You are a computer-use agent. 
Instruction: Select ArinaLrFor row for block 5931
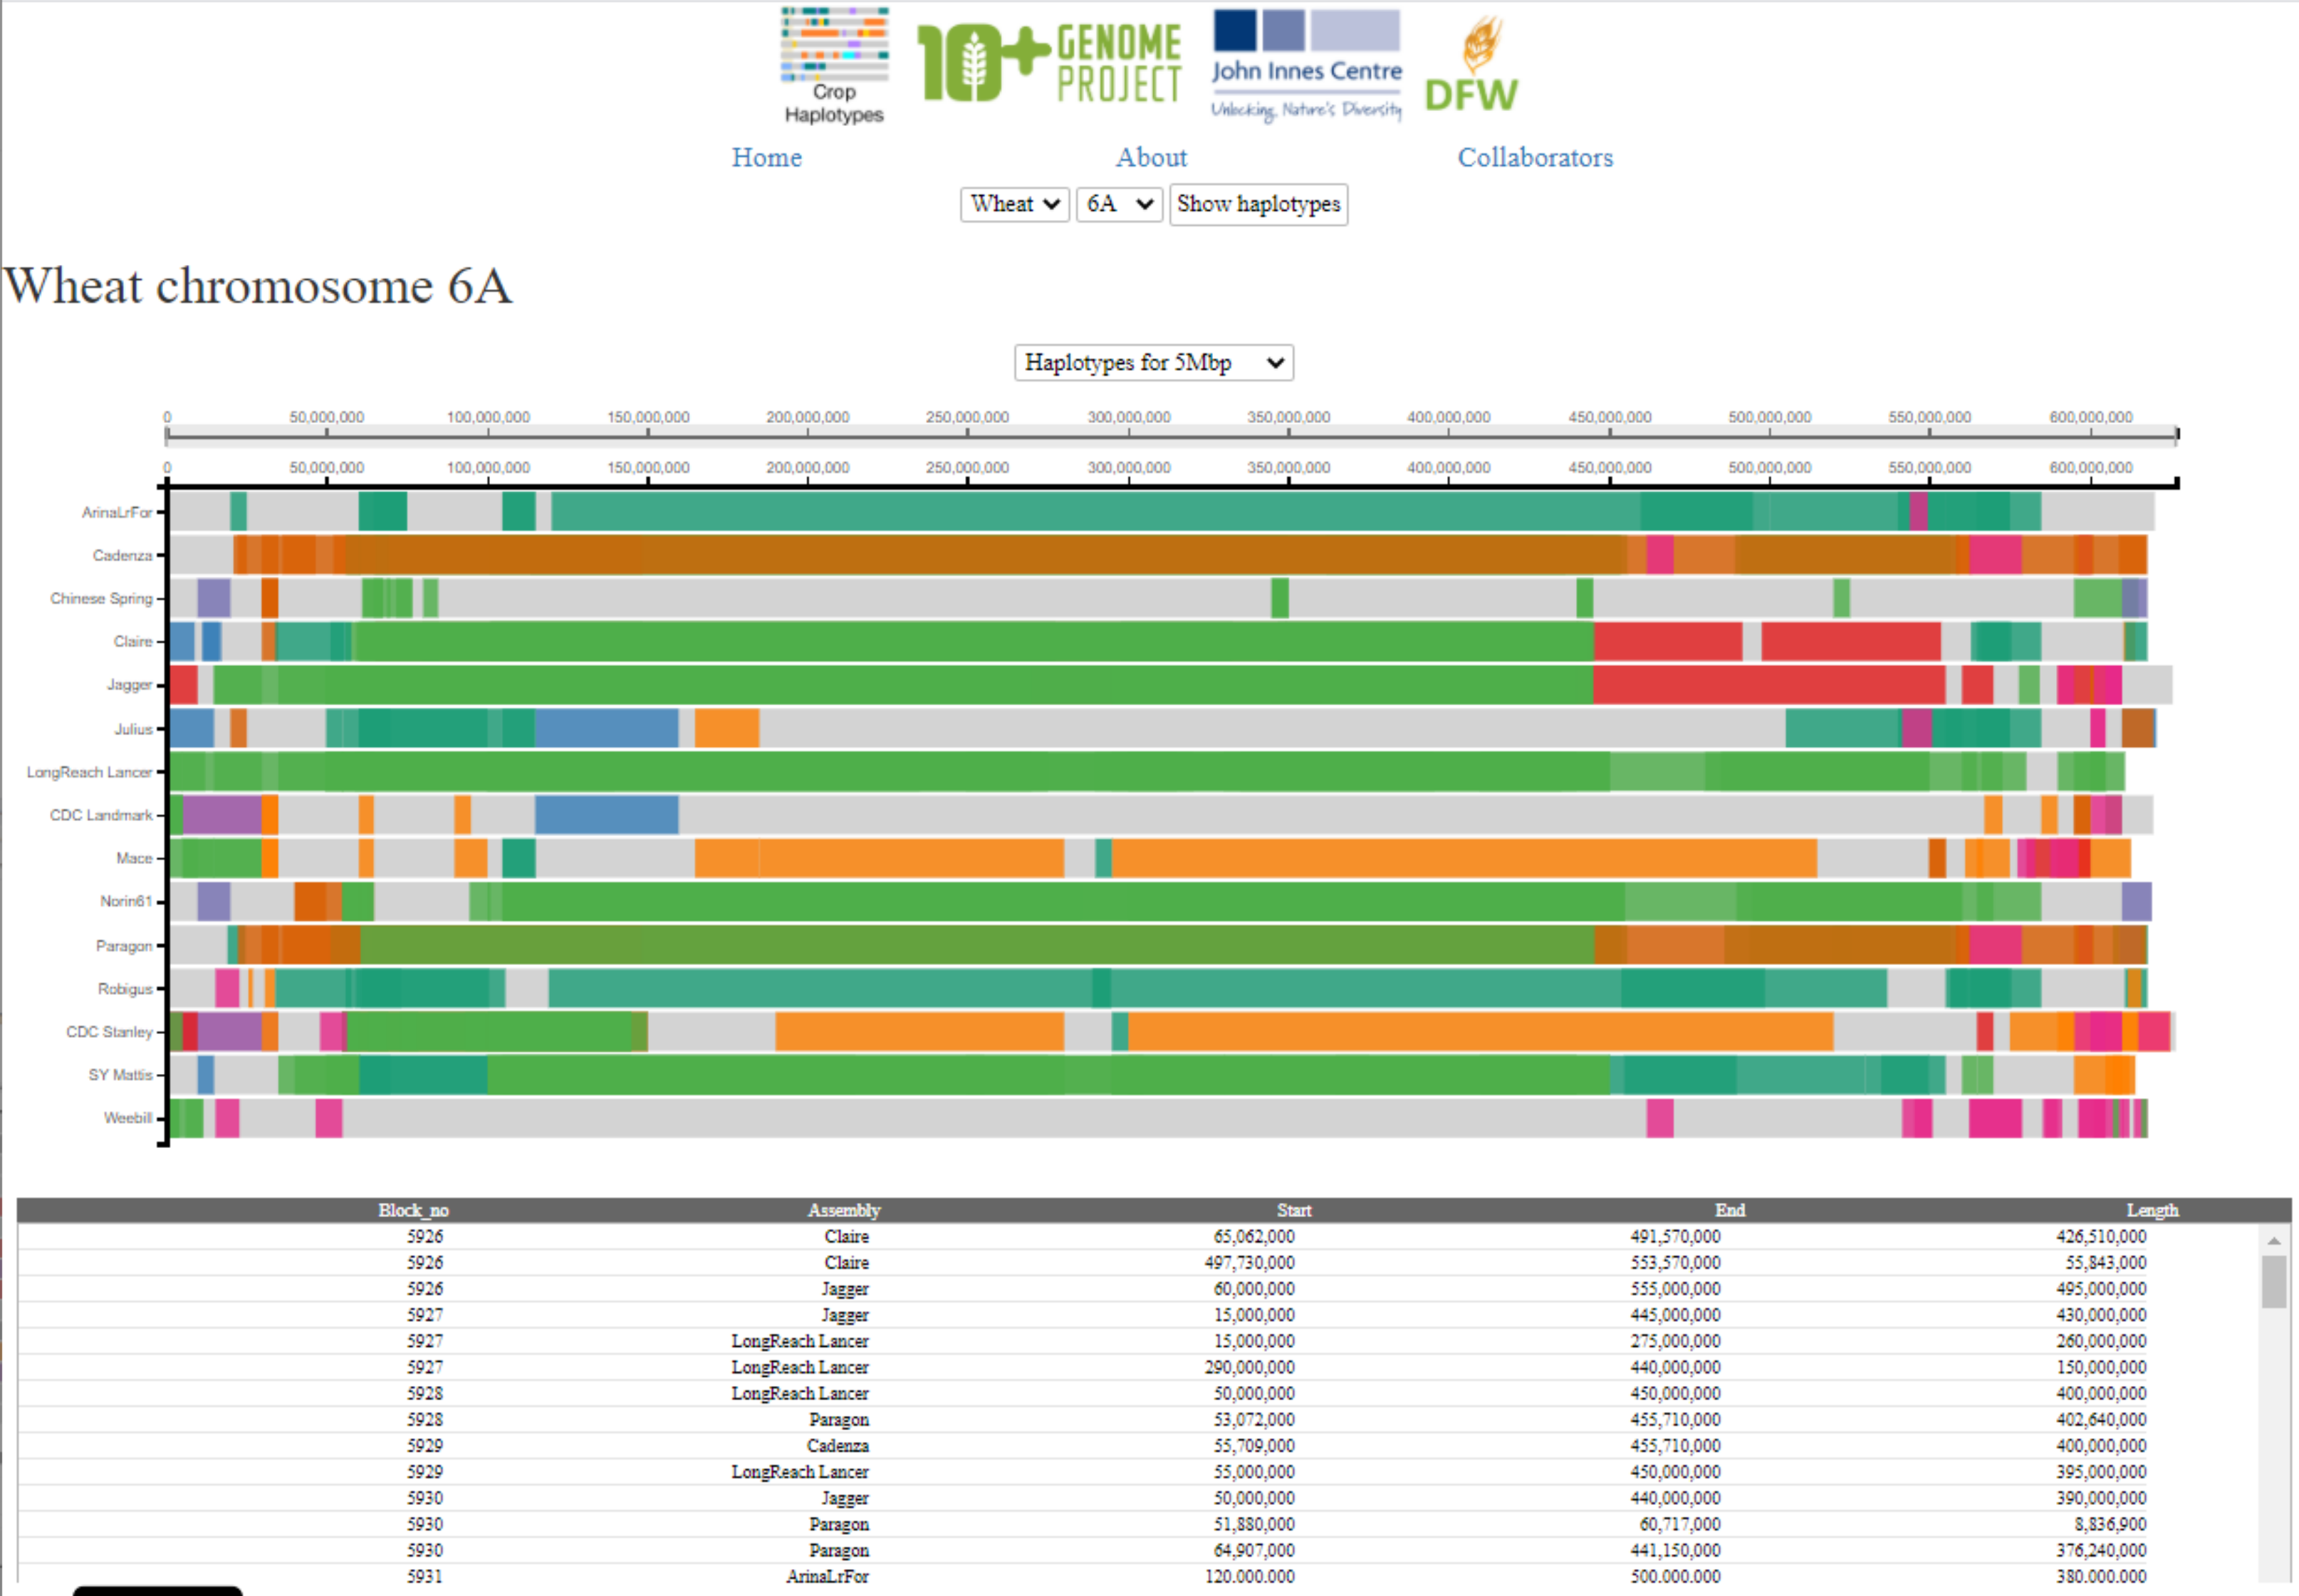[1138, 1576]
